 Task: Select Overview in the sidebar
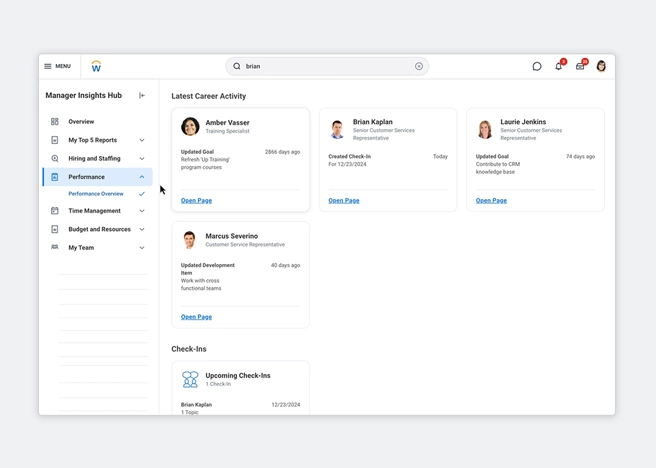coord(81,122)
